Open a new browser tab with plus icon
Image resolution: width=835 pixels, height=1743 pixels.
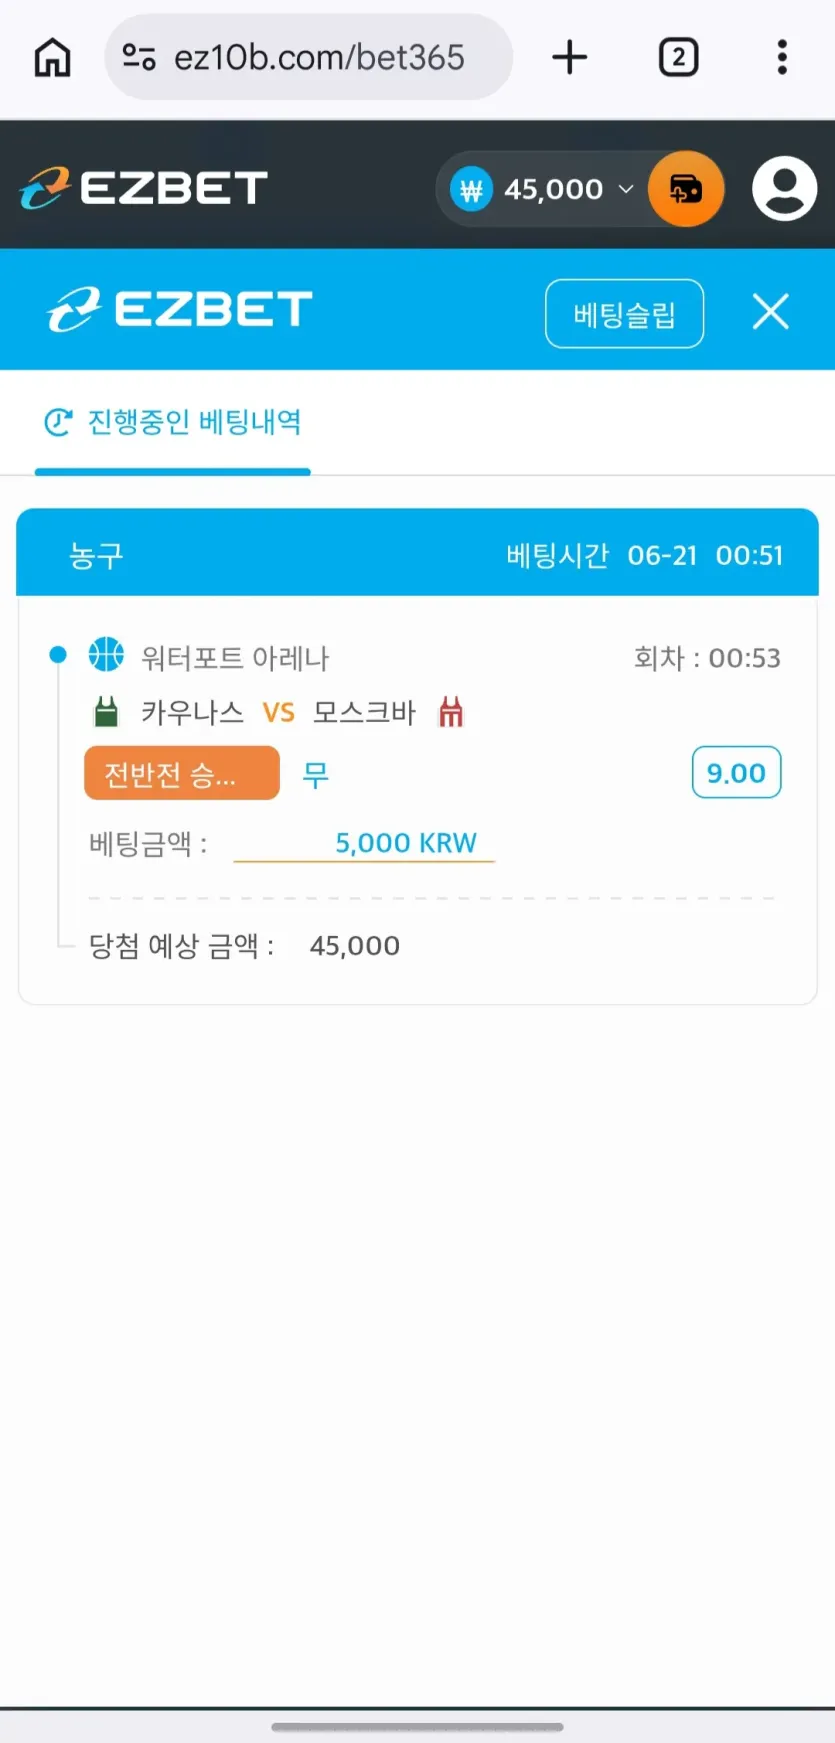click(569, 57)
